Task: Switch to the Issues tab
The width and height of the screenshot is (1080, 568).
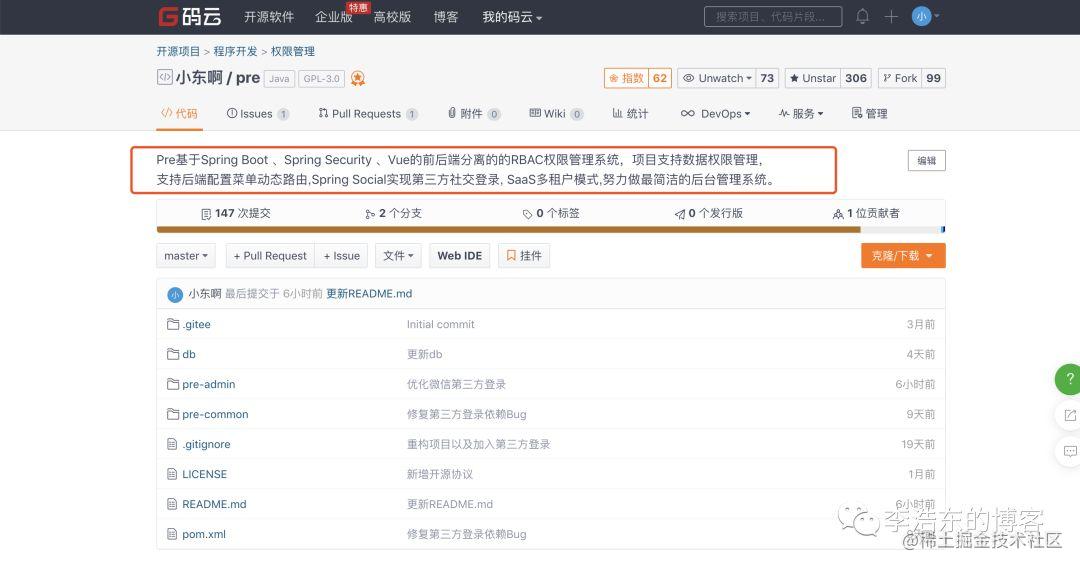Action: [258, 114]
